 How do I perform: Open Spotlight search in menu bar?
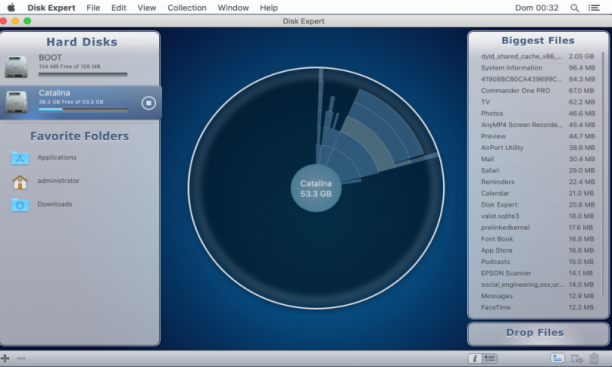(x=575, y=8)
